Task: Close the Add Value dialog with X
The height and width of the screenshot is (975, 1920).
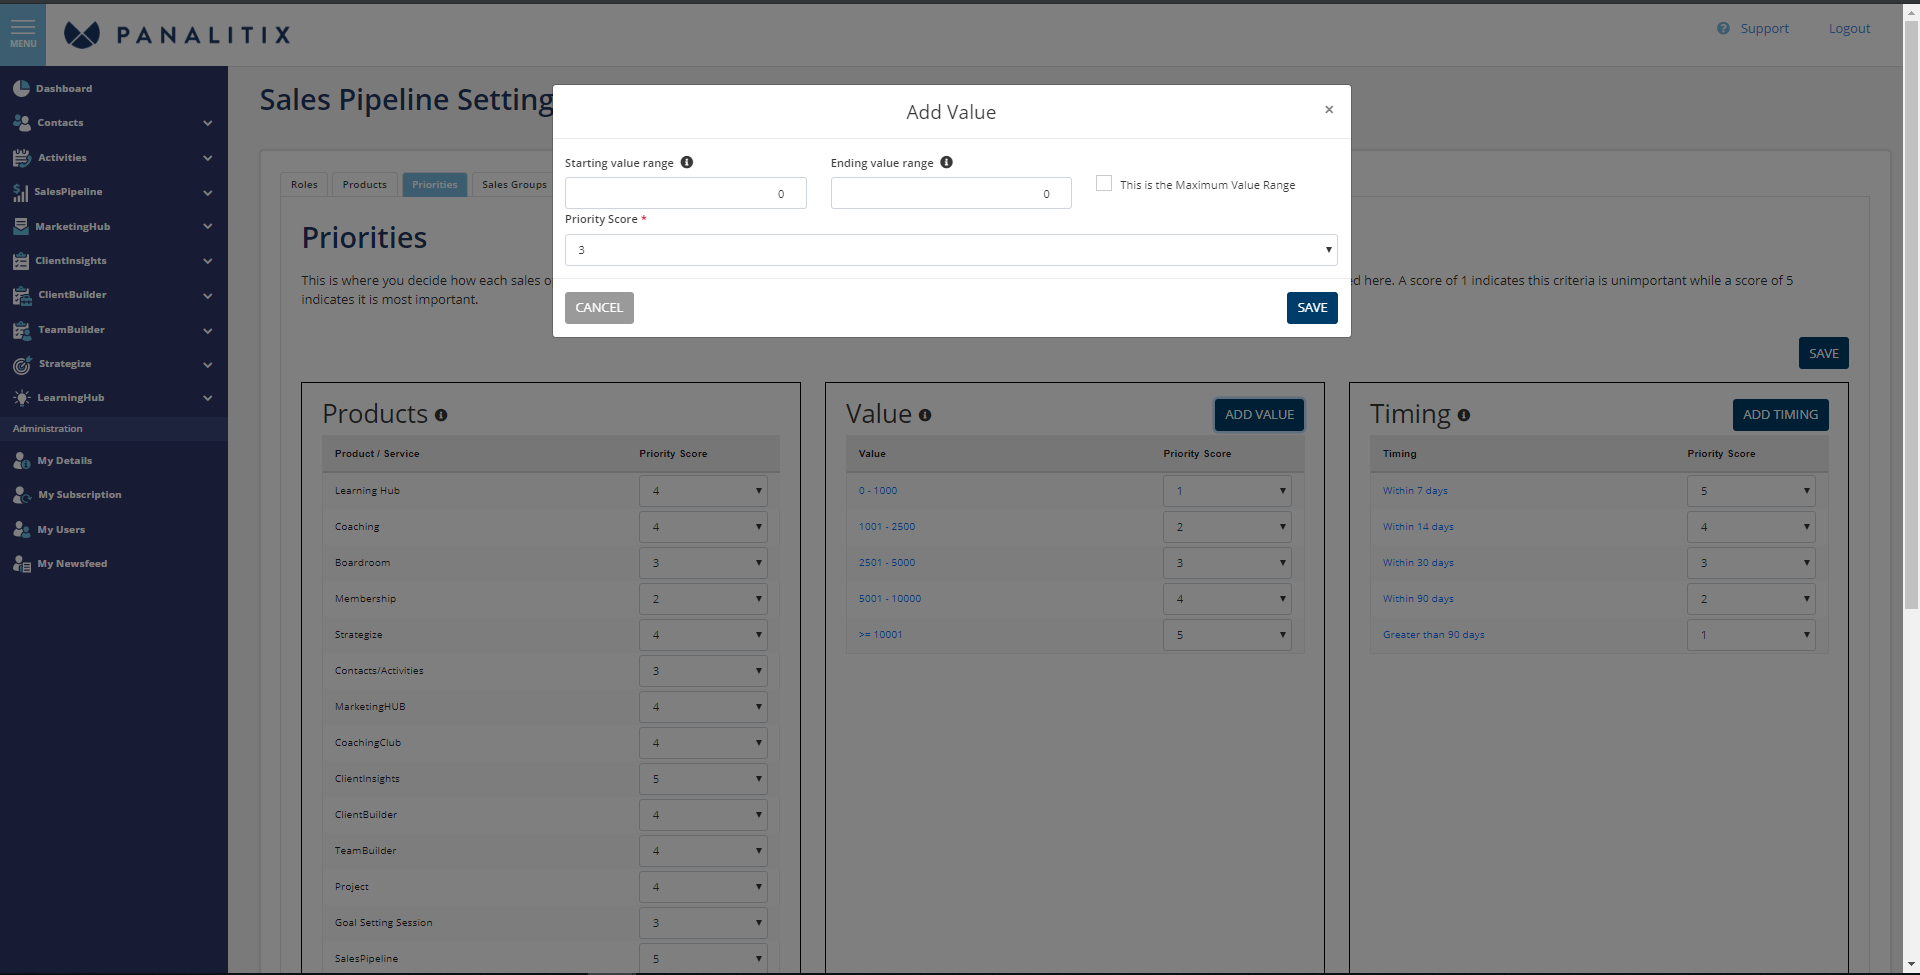Action: pos(1329,110)
